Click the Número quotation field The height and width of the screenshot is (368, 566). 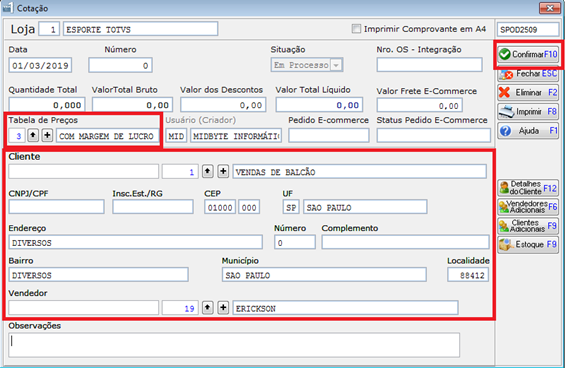(x=120, y=65)
